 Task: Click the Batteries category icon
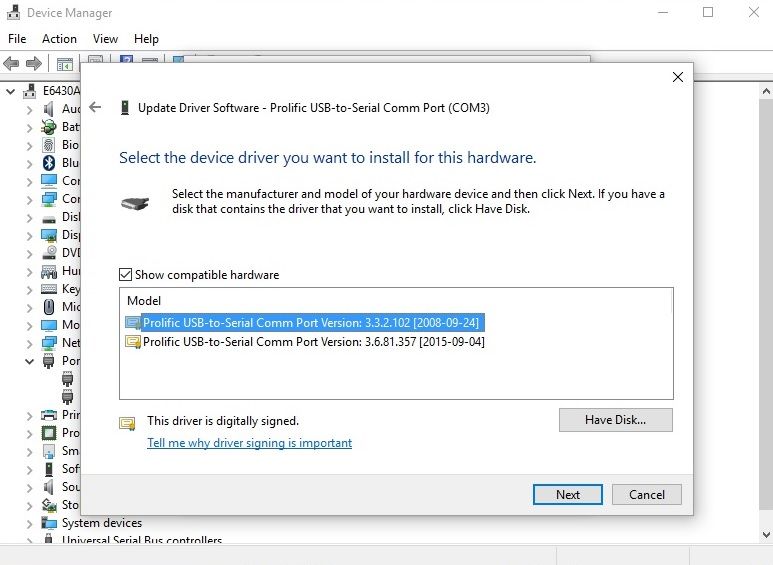(x=49, y=127)
